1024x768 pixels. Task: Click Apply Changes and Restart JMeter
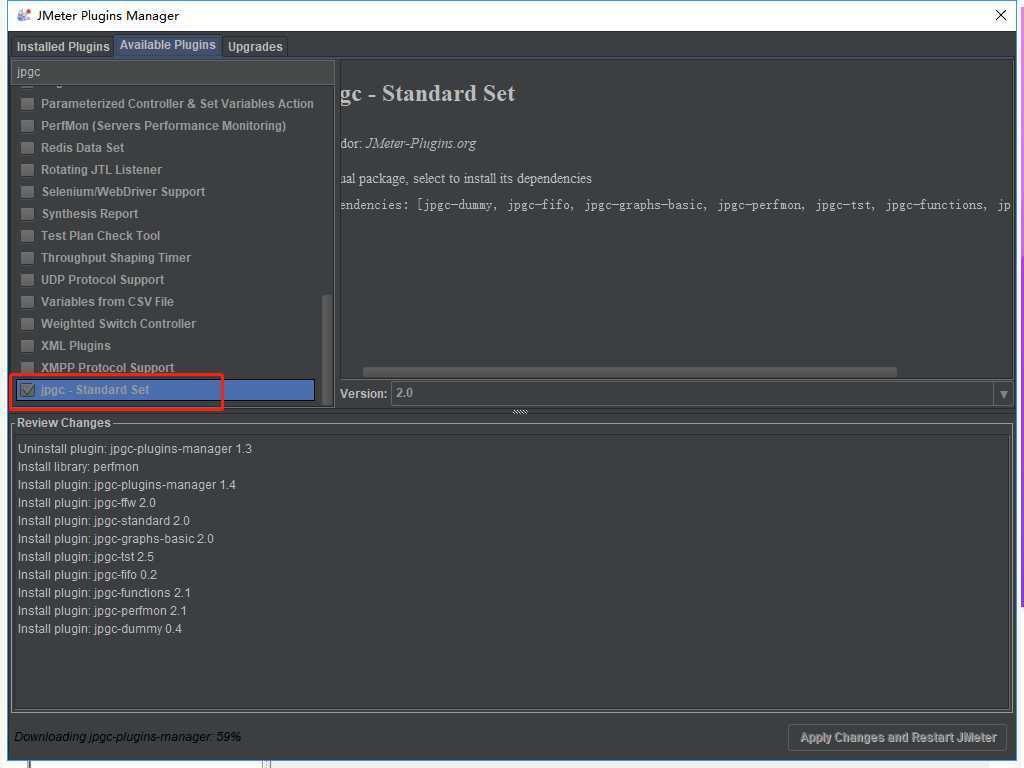(x=898, y=737)
